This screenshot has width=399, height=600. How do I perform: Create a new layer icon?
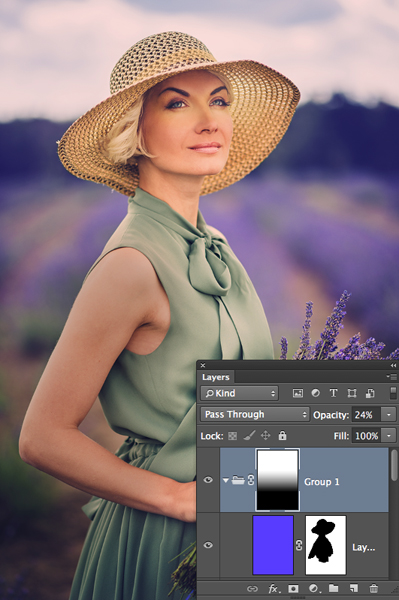click(354, 588)
